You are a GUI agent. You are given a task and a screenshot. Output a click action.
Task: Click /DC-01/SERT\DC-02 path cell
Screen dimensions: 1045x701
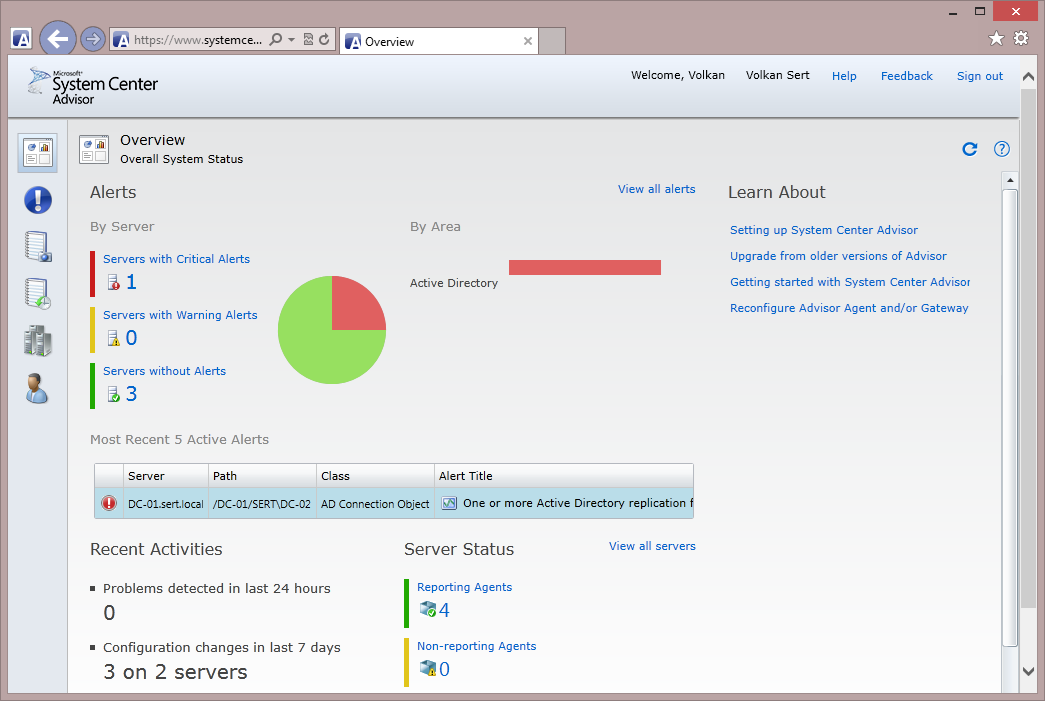pyautogui.click(x=263, y=504)
